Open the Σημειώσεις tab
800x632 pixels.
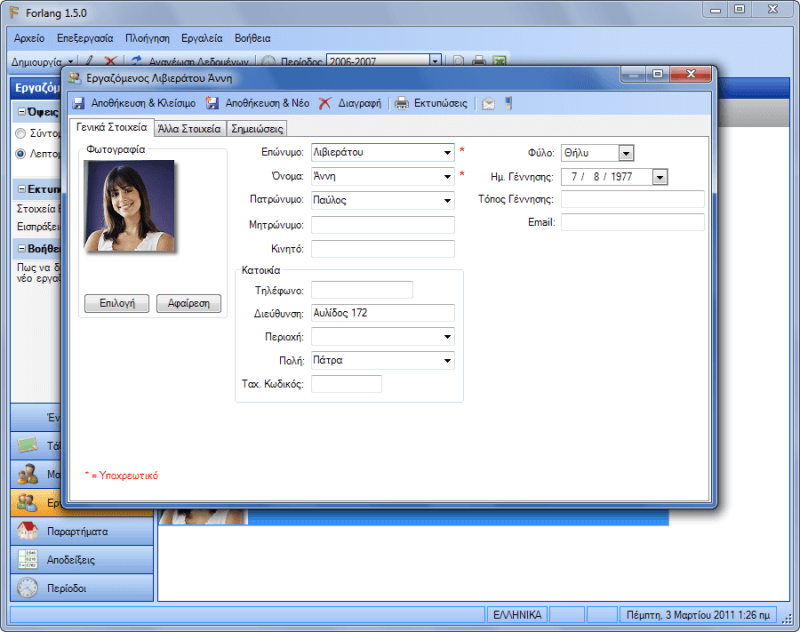click(258, 128)
